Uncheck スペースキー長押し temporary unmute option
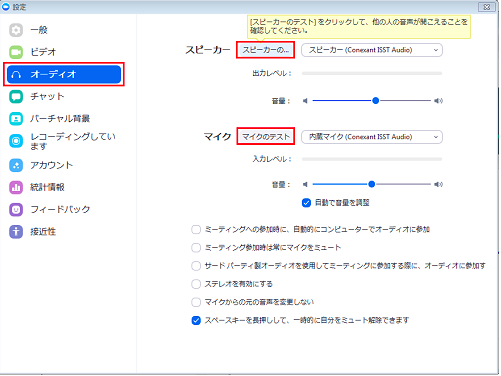 pyautogui.click(x=196, y=320)
